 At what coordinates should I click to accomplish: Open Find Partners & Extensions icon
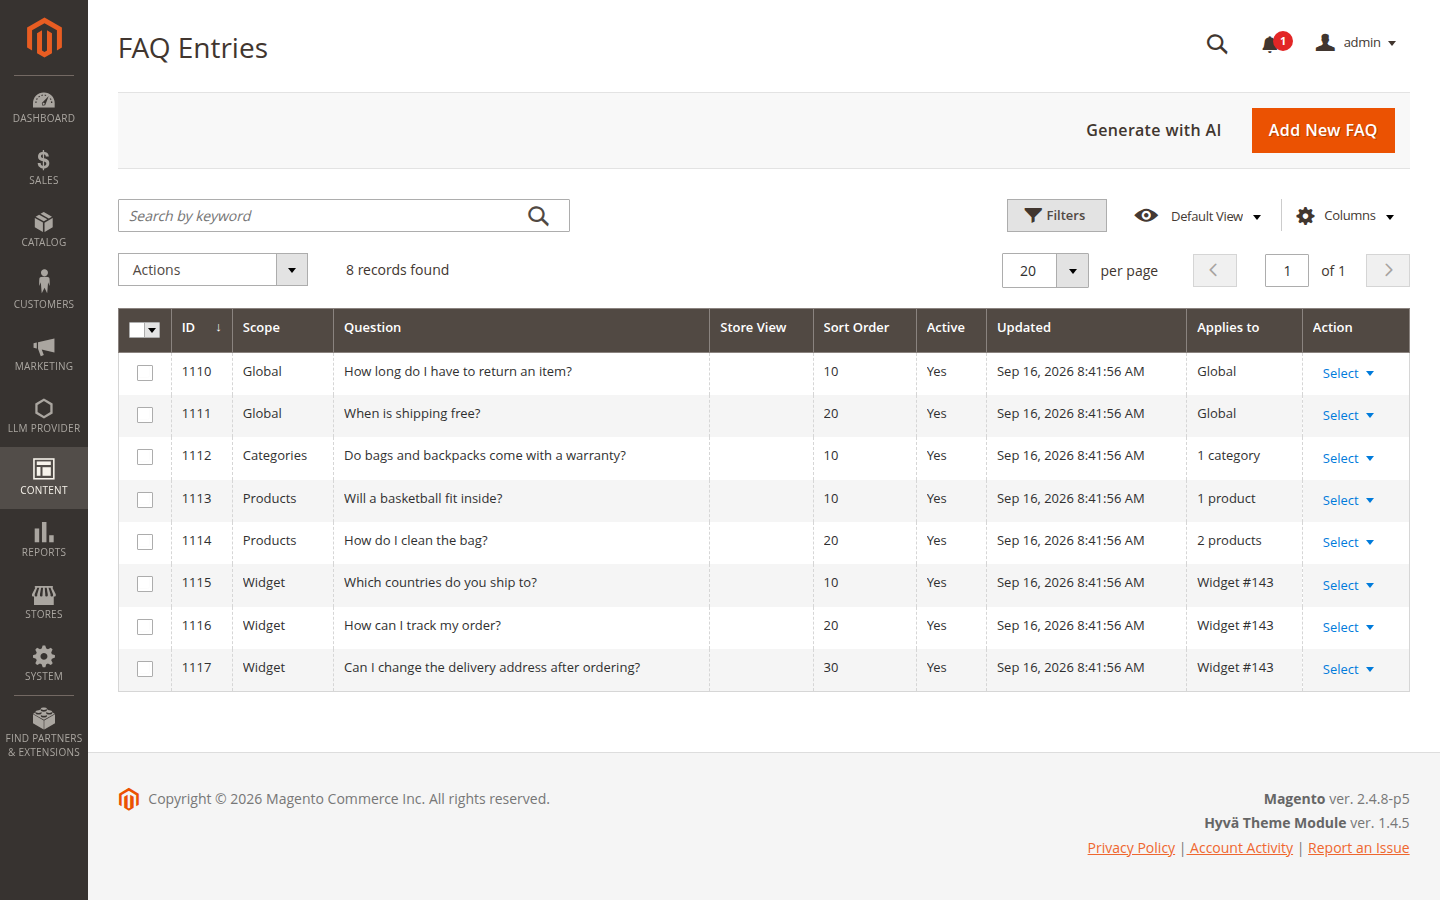tap(44, 718)
